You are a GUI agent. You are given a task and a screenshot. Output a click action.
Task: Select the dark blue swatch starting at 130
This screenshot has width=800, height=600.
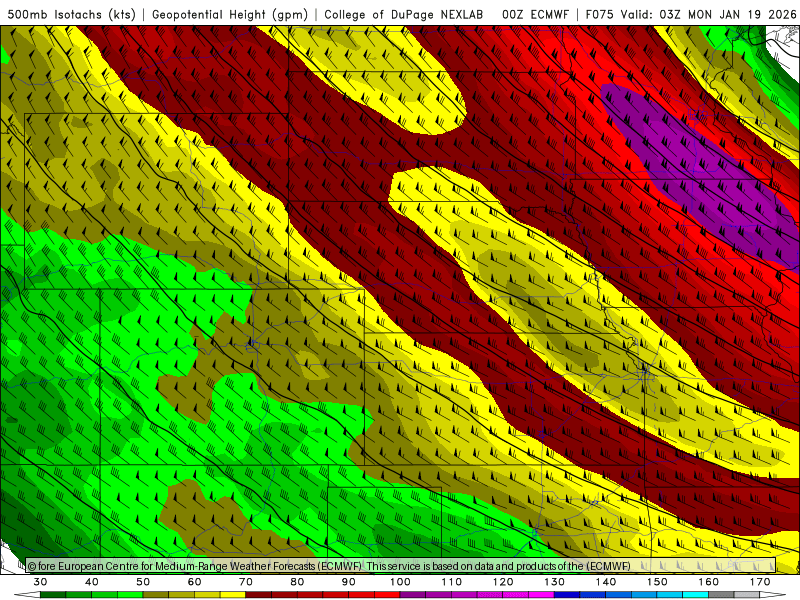click(567, 595)
